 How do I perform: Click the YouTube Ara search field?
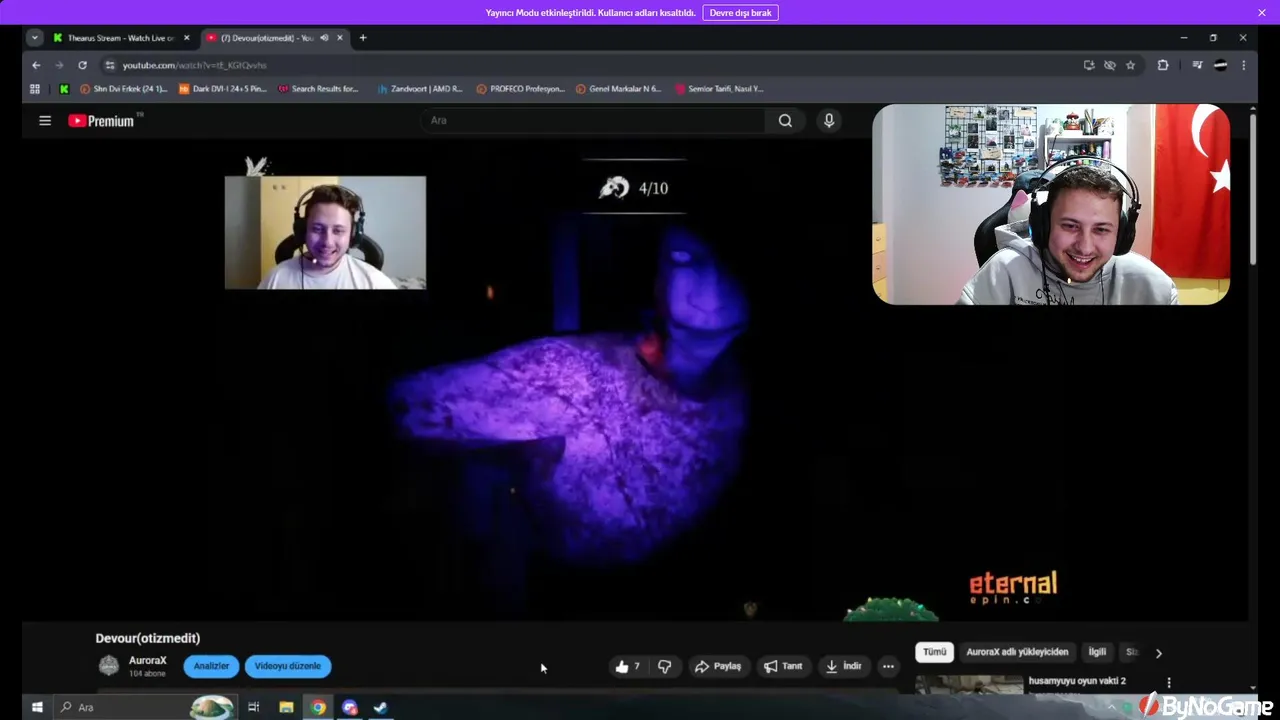point(593,121)
